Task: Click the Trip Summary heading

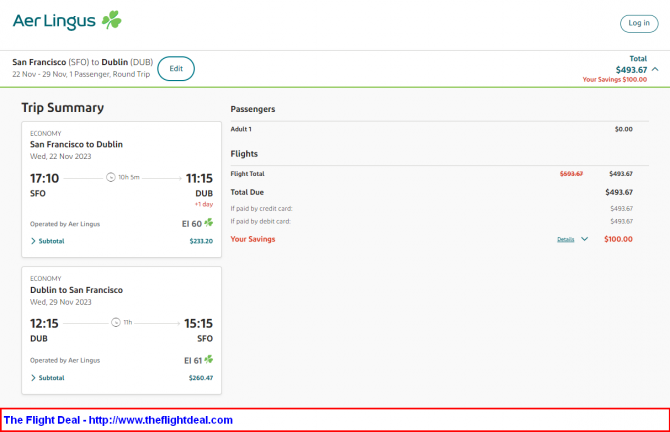Action: tap(63, 108)
